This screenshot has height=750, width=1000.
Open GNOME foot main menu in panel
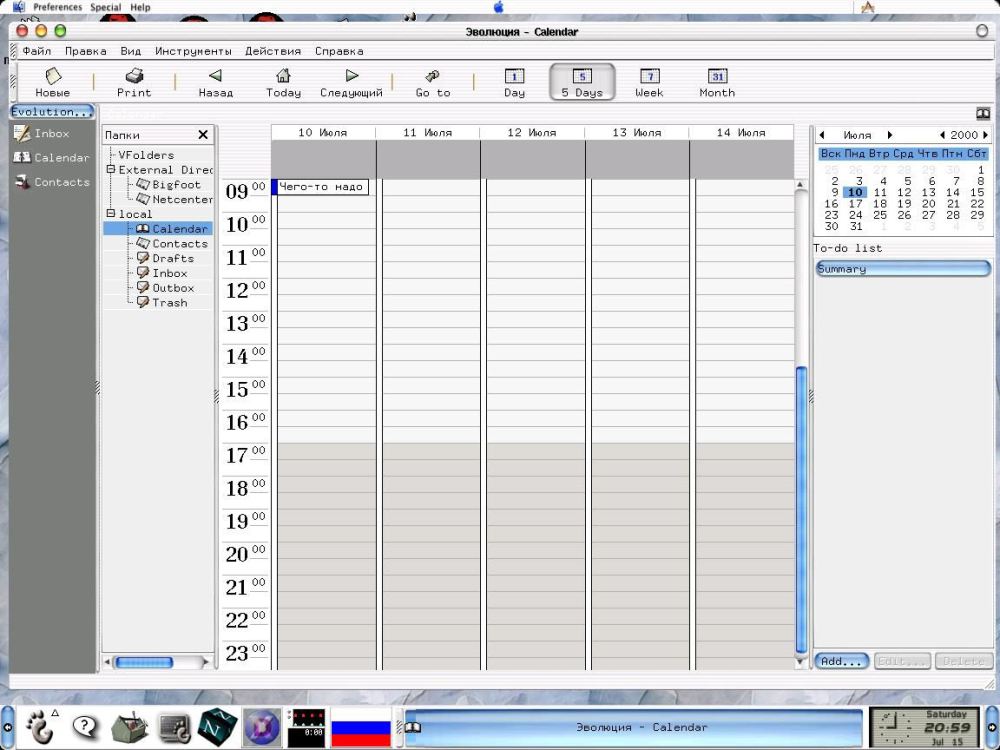pos(40,727)
